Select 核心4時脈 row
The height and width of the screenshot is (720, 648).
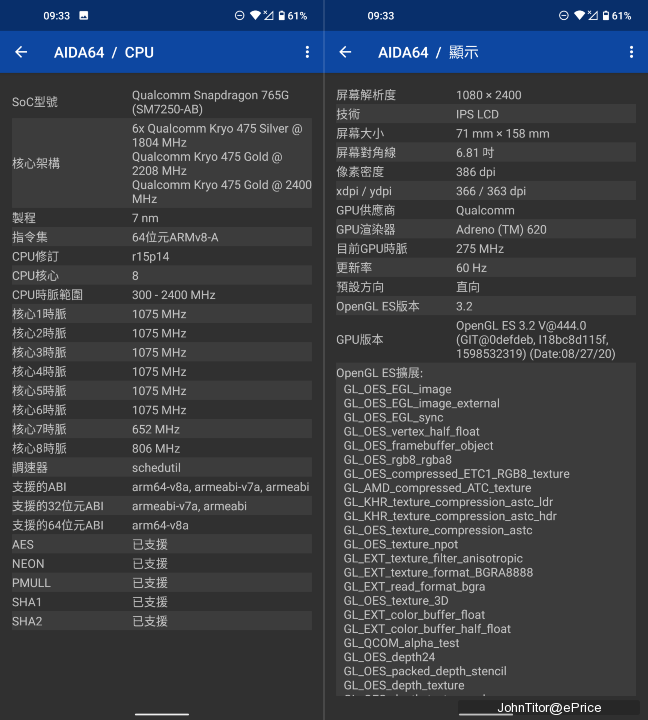tap(162, 371)
